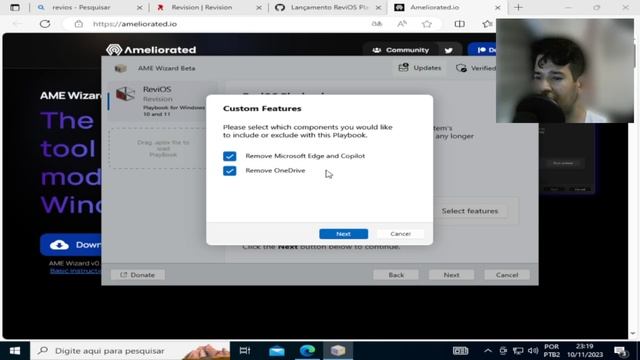Select the ReviOS playbook entry
This screenshot has height=360, width=640.
pos(161,101)
